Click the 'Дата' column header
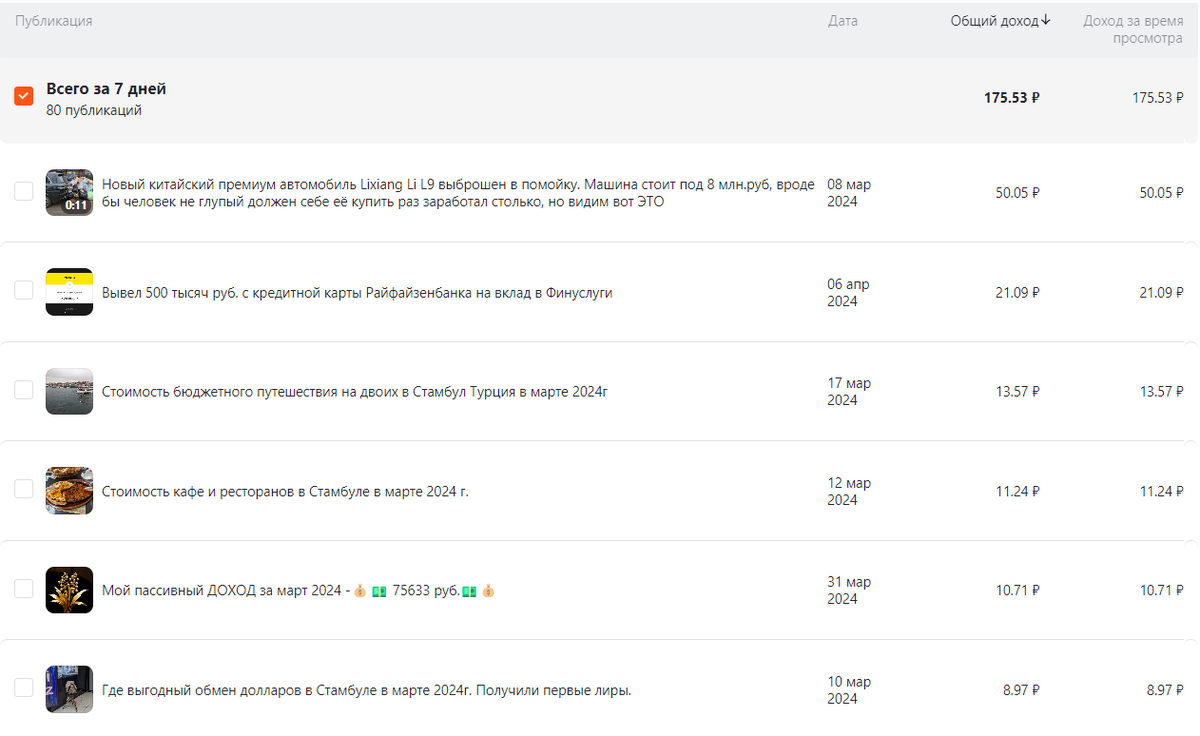Screen dimensions: 1200x736 [842, 21]
